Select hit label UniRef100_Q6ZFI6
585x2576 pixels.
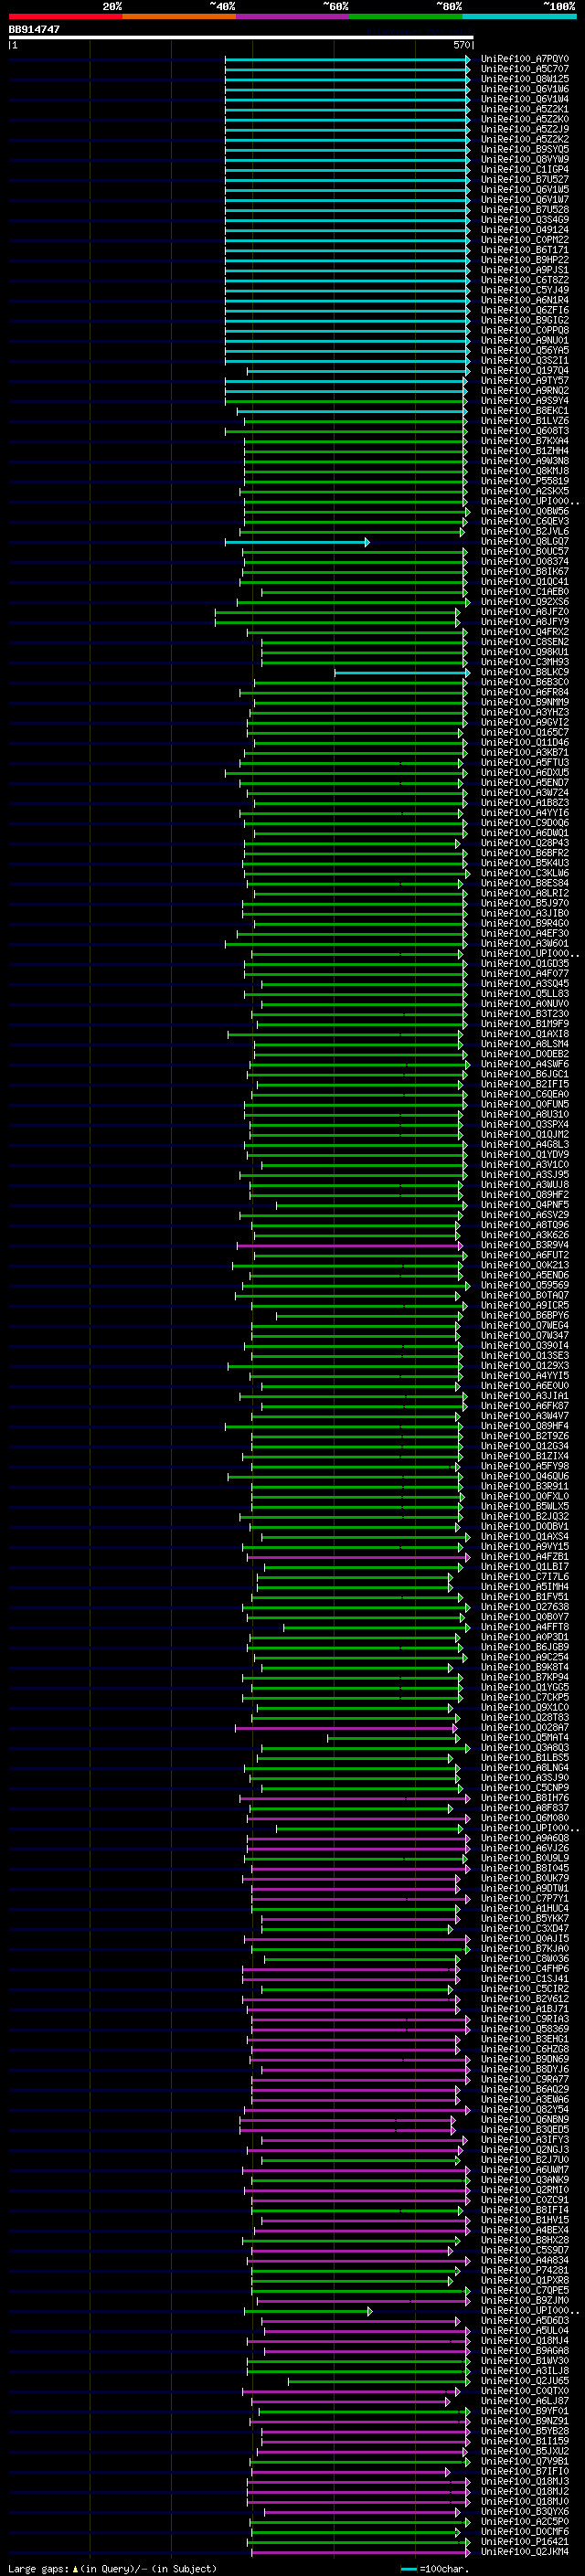coord(525,310)
